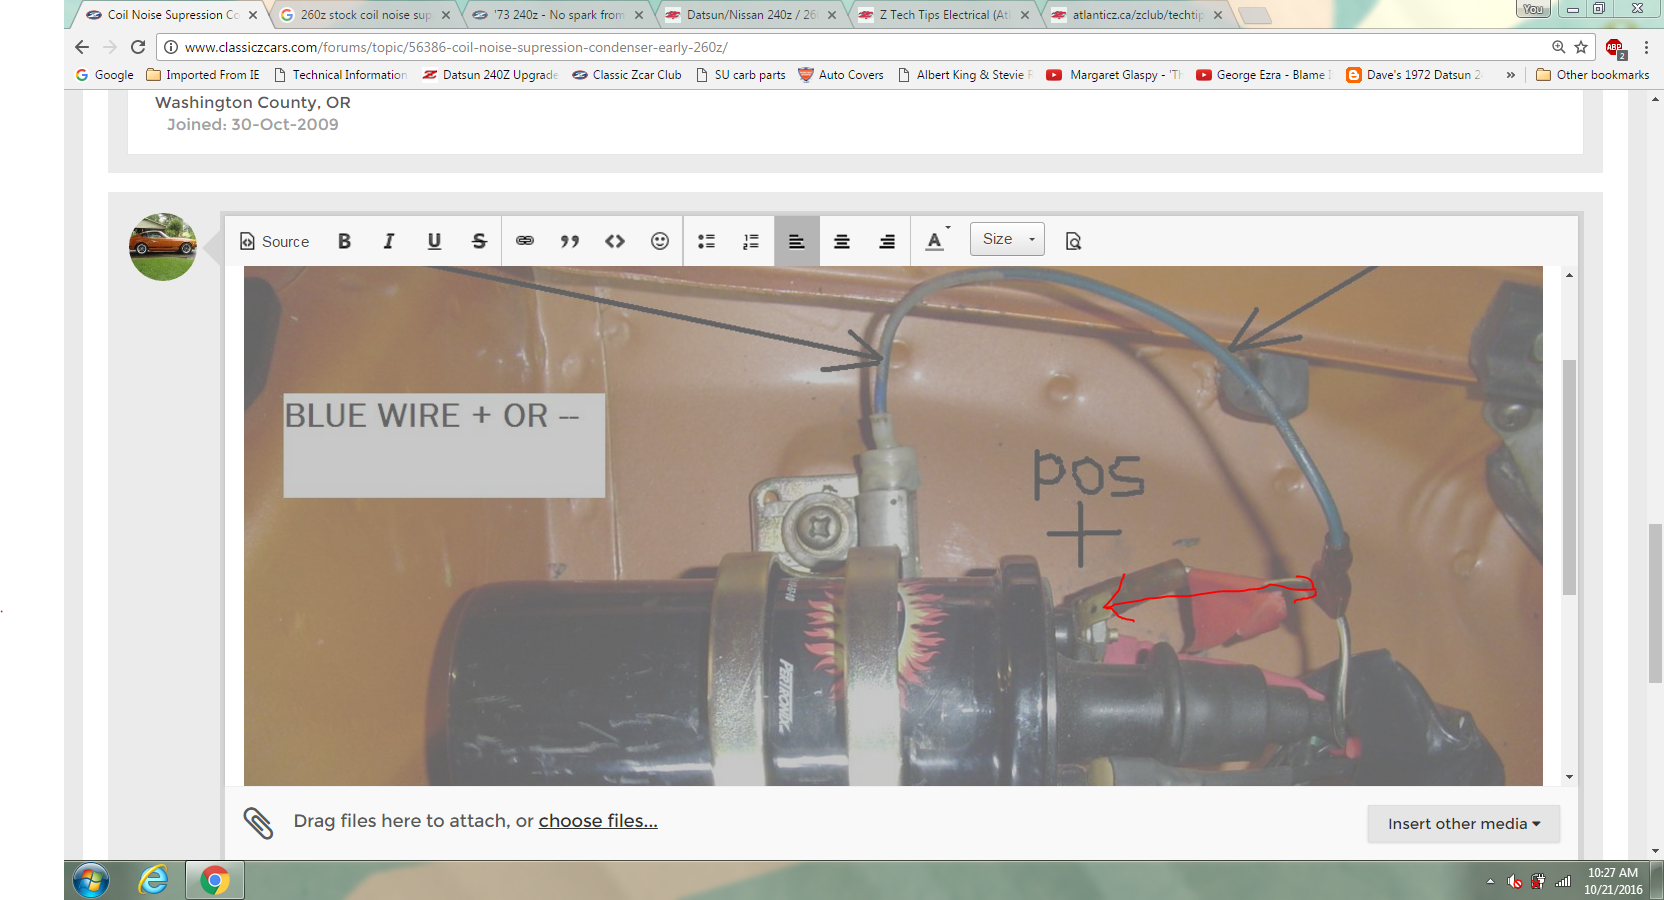Insert a link using chain icon

click(x=525, y=241)
